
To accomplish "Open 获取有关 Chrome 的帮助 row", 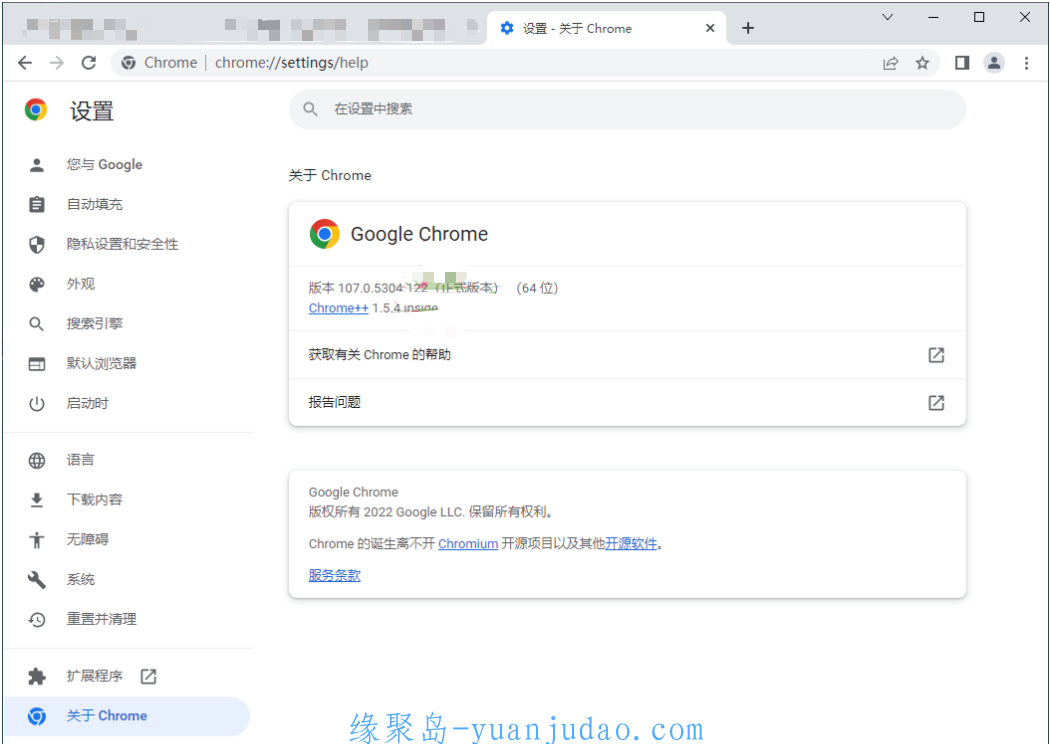I will point(627,355).
